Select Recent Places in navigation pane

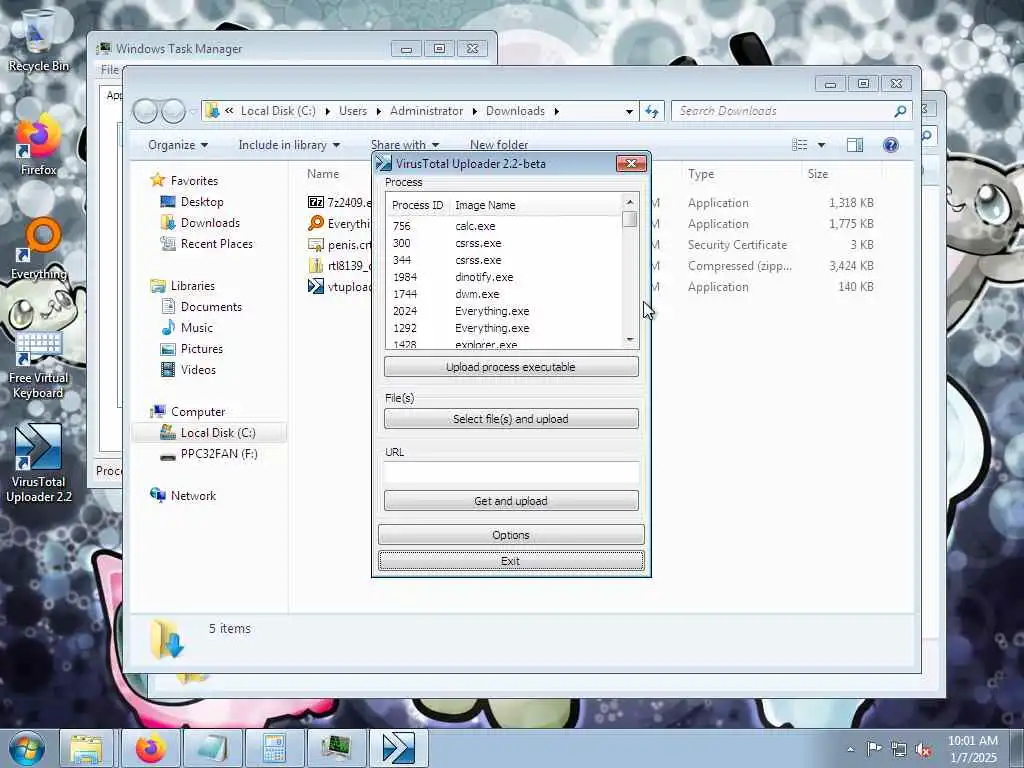[216, 244]
